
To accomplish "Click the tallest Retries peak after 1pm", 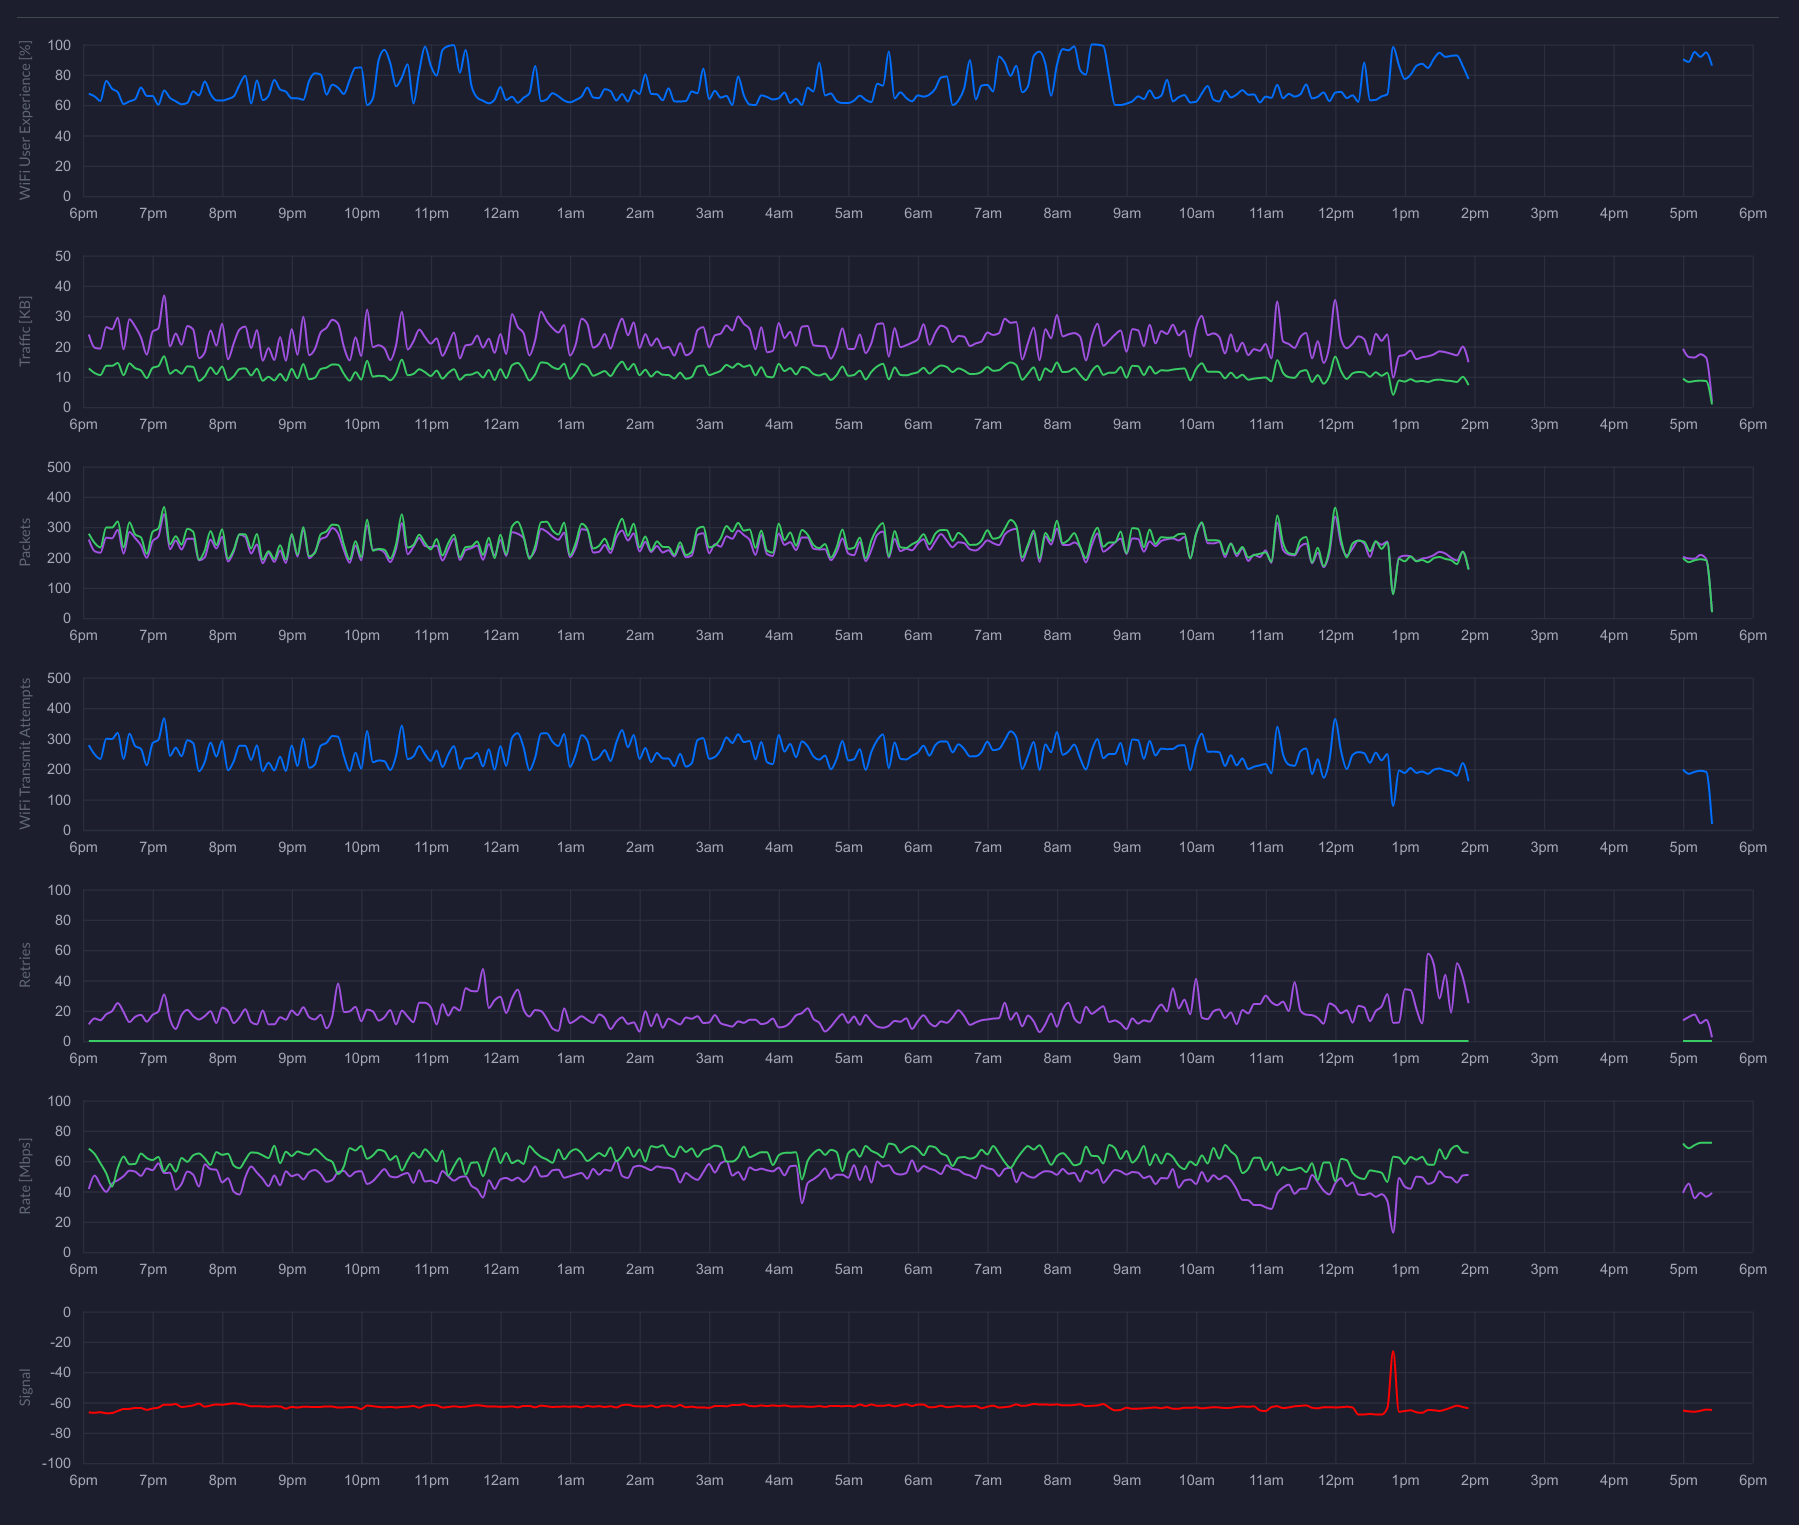I will (1428, 954).
